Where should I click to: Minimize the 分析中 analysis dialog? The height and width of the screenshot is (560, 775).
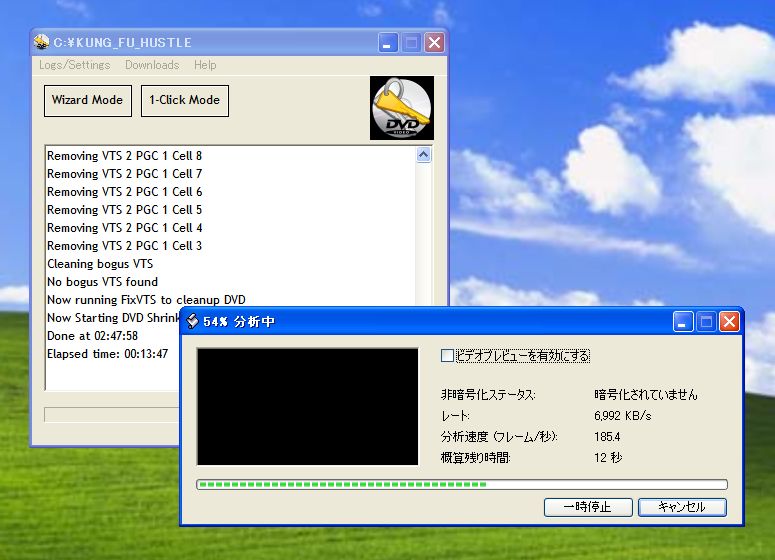click(683, 322)
